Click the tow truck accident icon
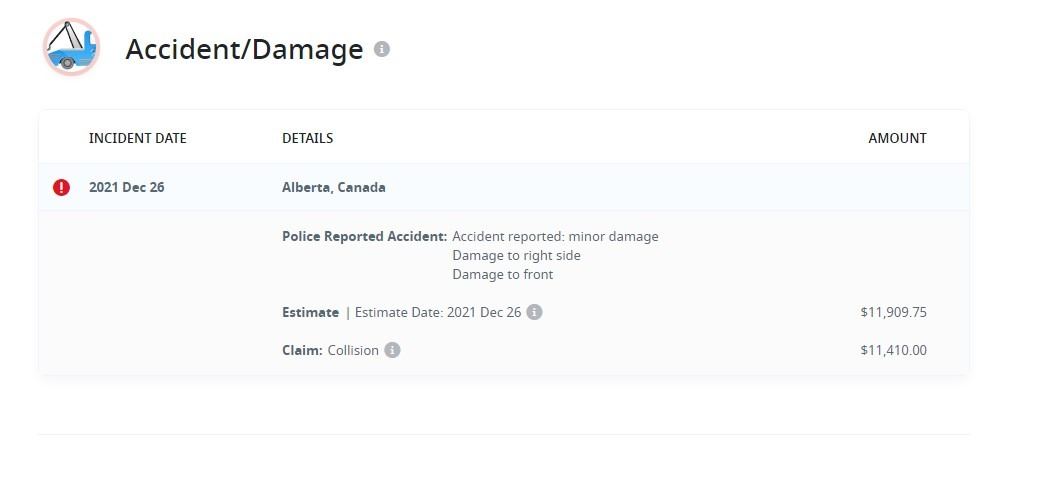The height and width of the screenshot is (482, 1059). (x=71, y=47)
